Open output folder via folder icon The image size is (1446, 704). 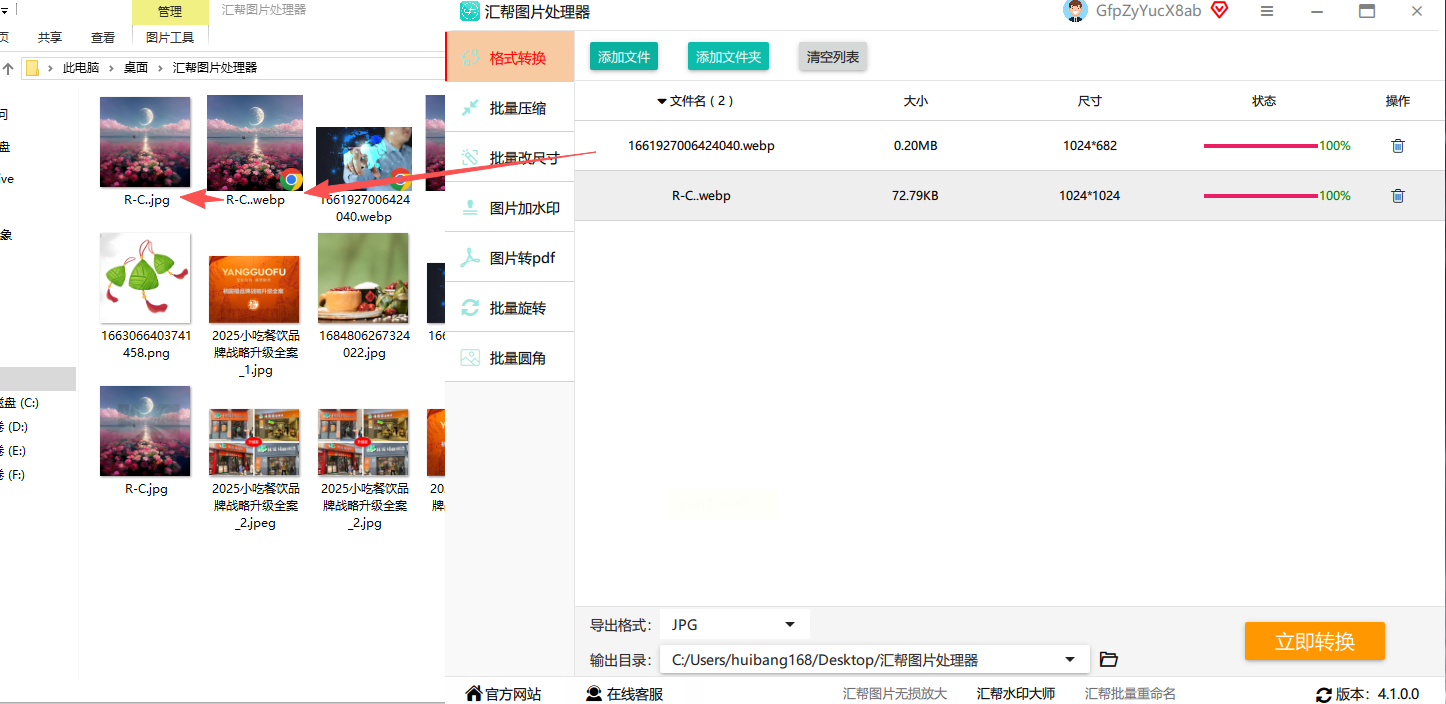pos(1108,659)
